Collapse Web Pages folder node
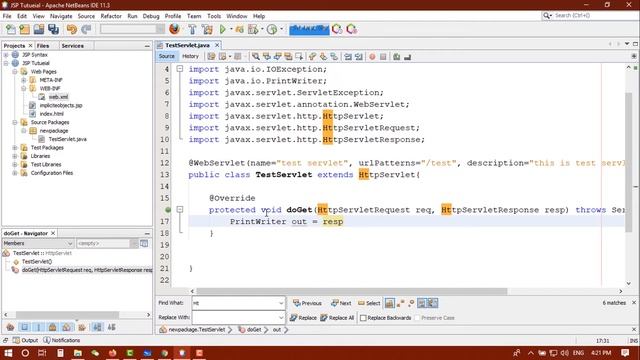The image size is (640, 360). coord(15,71)
